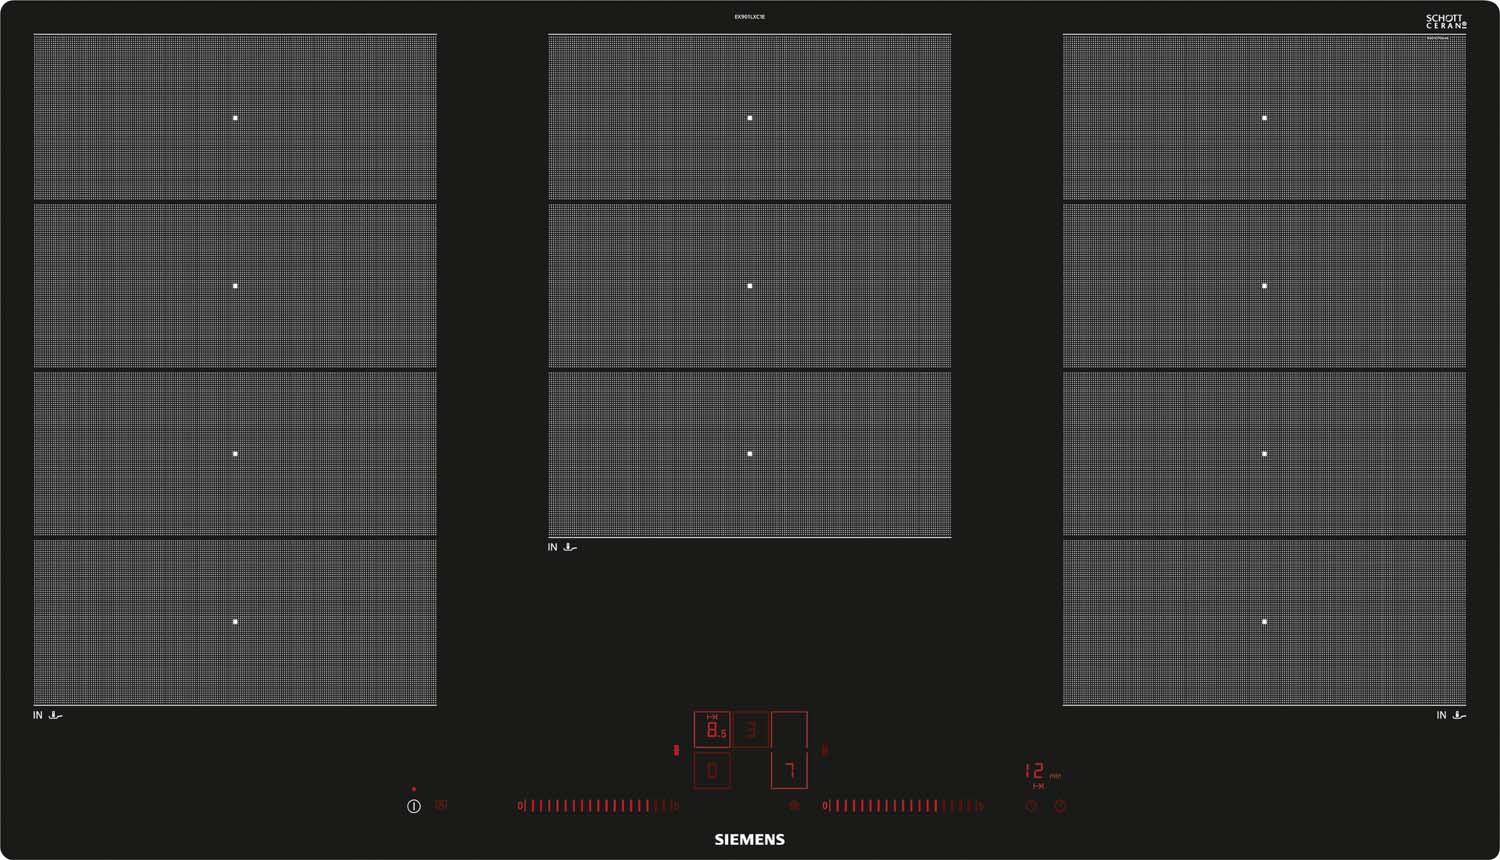This screenshot has height=860, width=1500.
Task: Tap the SCHOTT CERAN logo
Action: [1446, 21]
